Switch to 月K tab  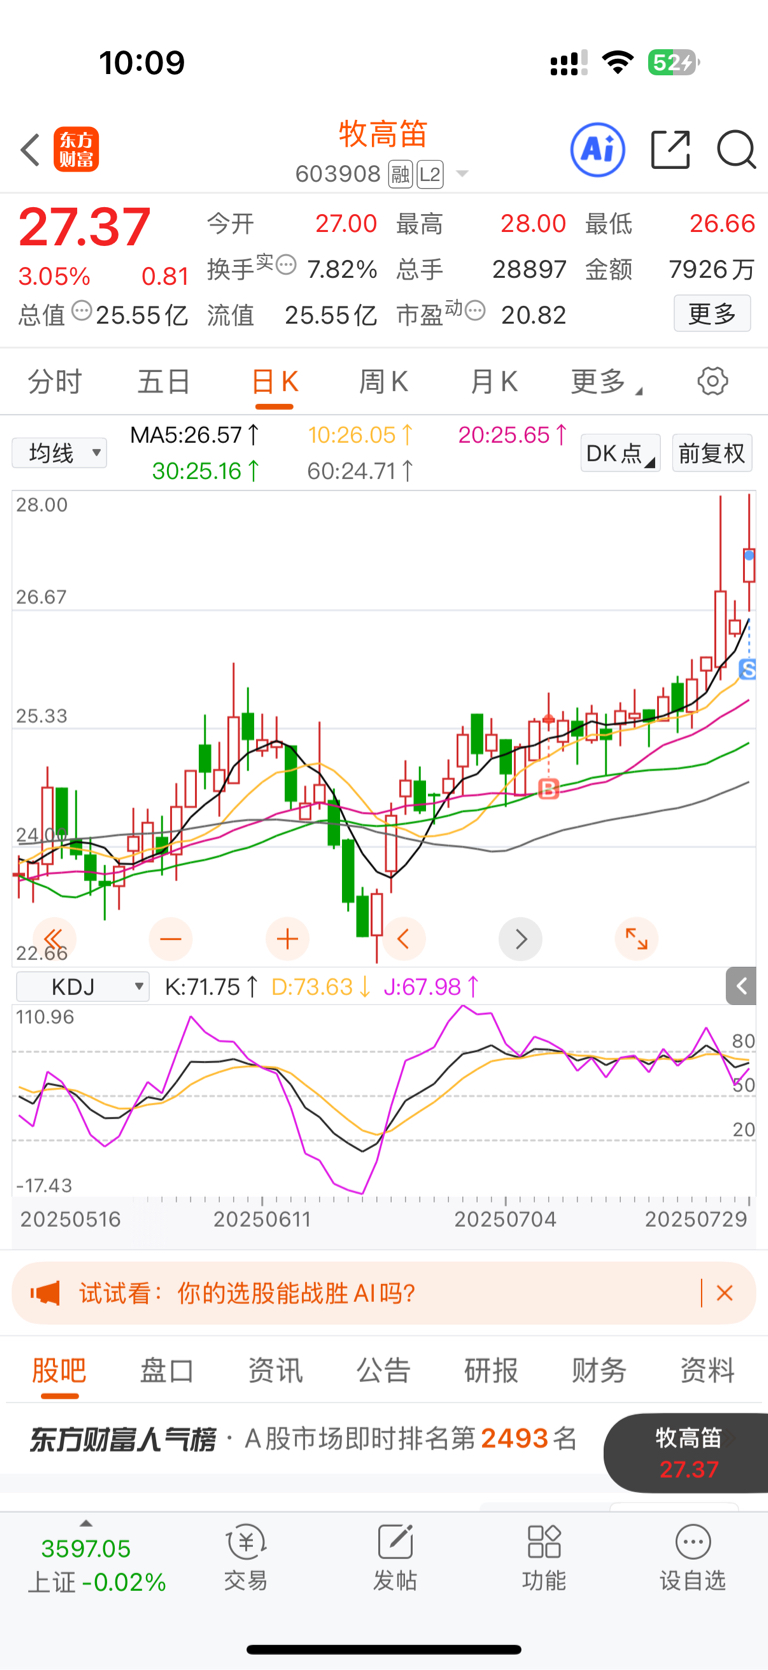tap(494, 381)
